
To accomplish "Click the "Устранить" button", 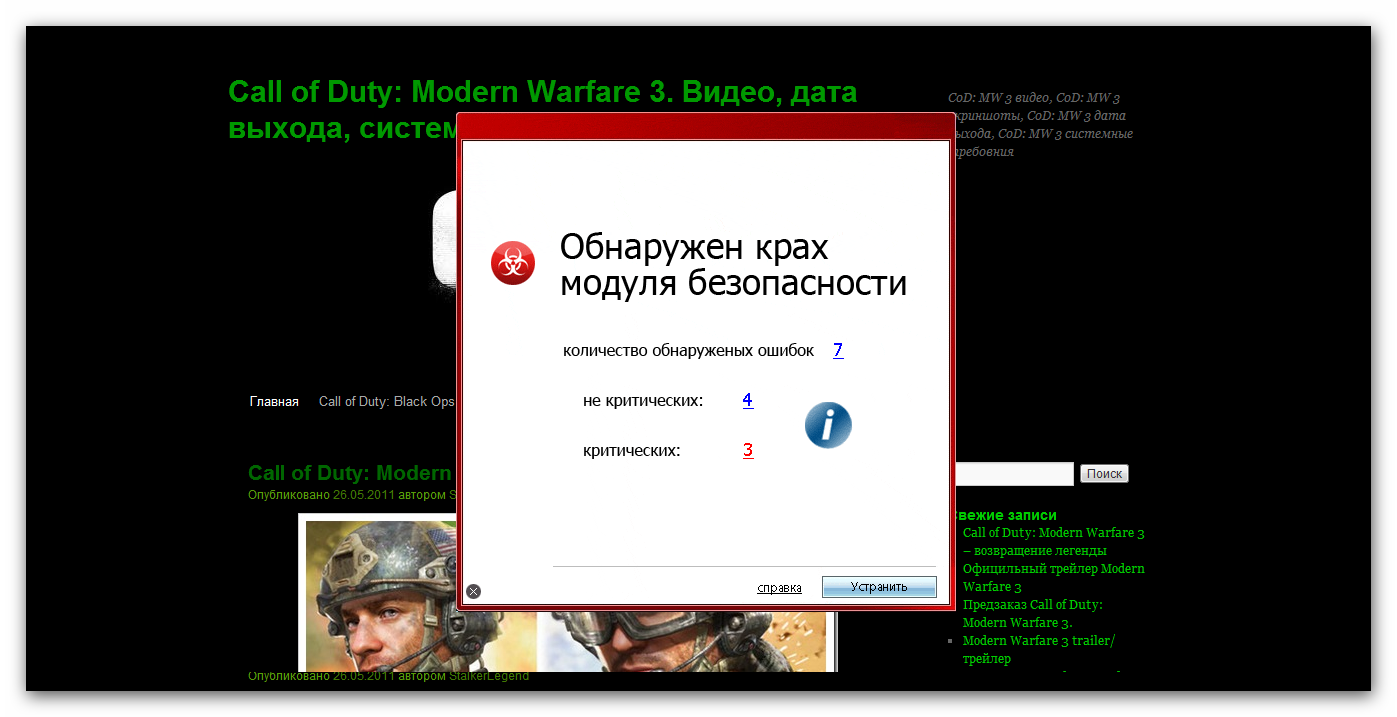I will click(879, 587).
